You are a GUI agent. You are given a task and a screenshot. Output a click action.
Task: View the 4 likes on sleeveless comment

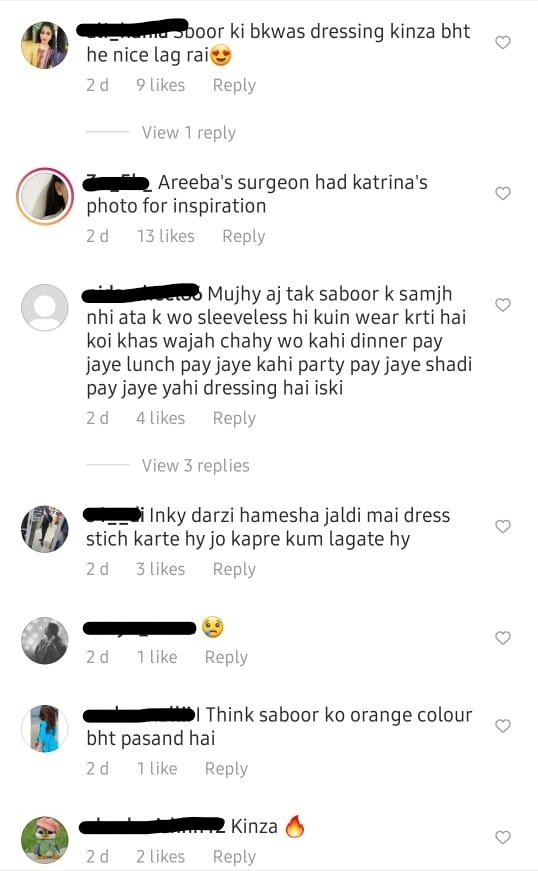click(160, 418)
